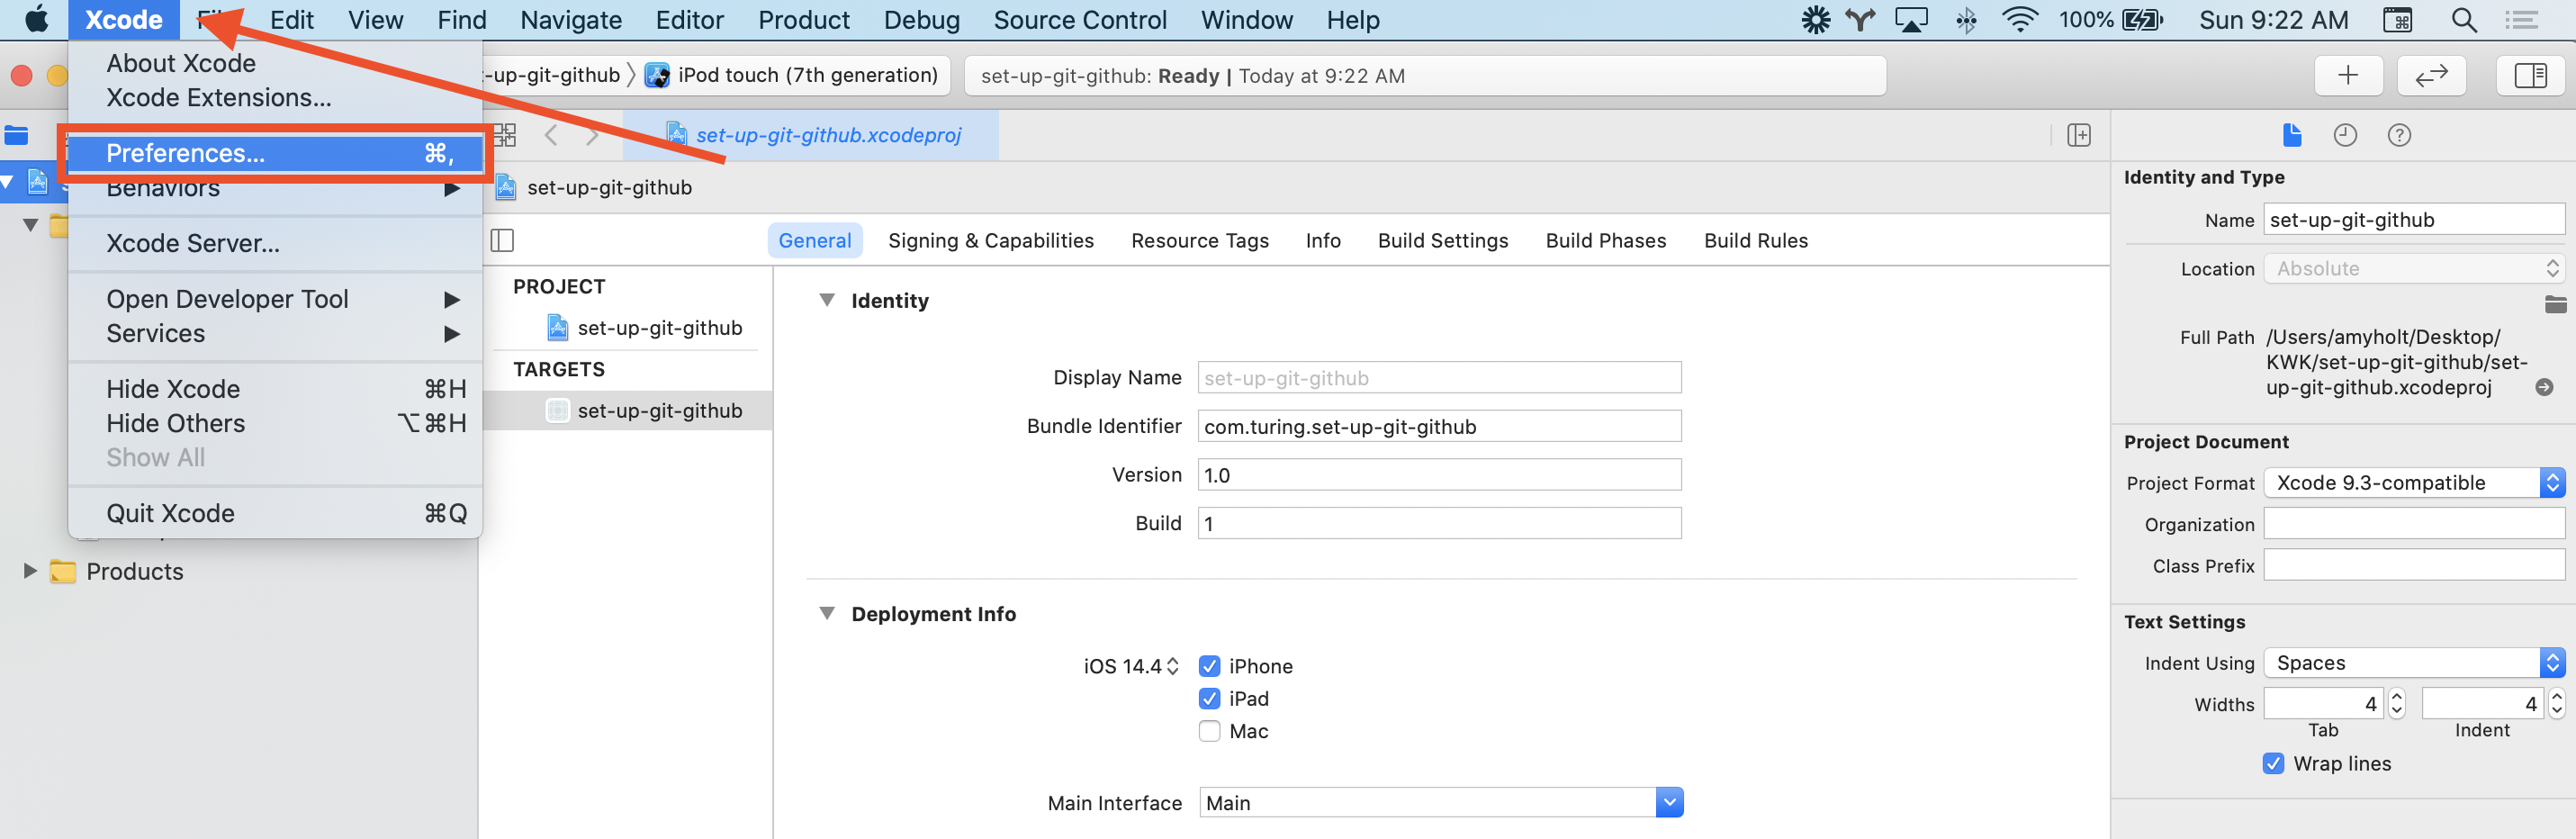Show the File inspector

tap(2292, 135)
